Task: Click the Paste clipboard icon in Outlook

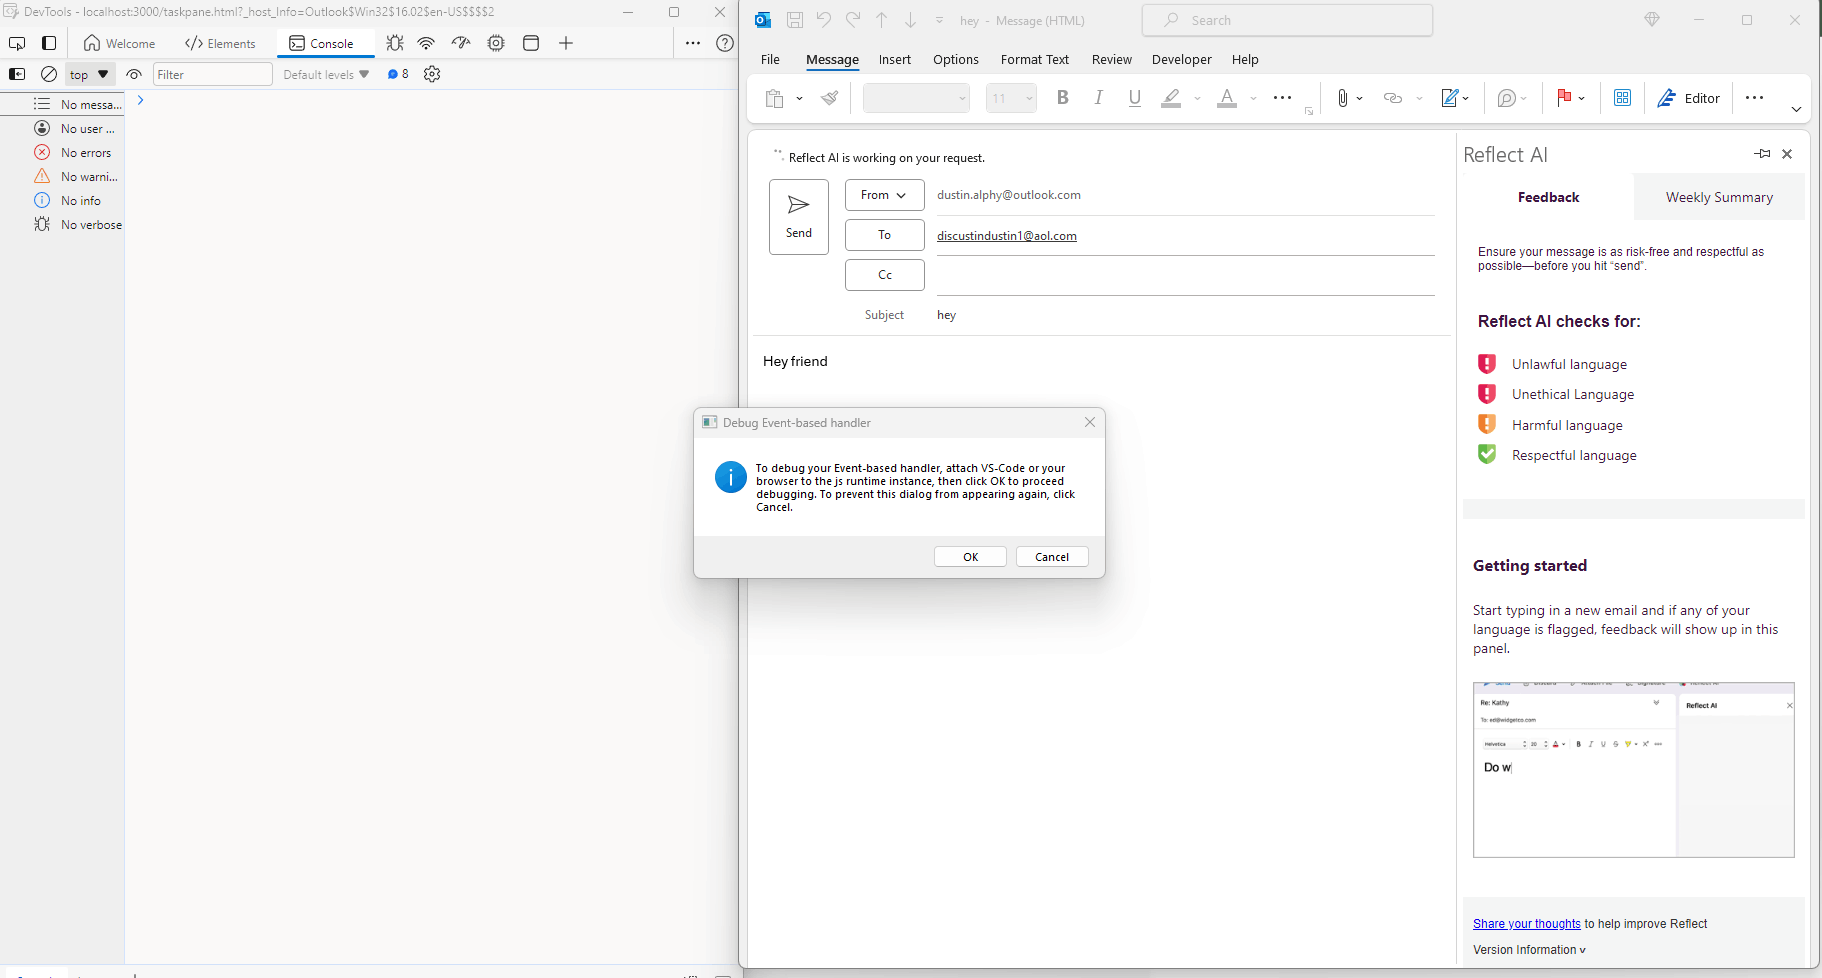Action: pyautogui.click(x=774, y=98)
